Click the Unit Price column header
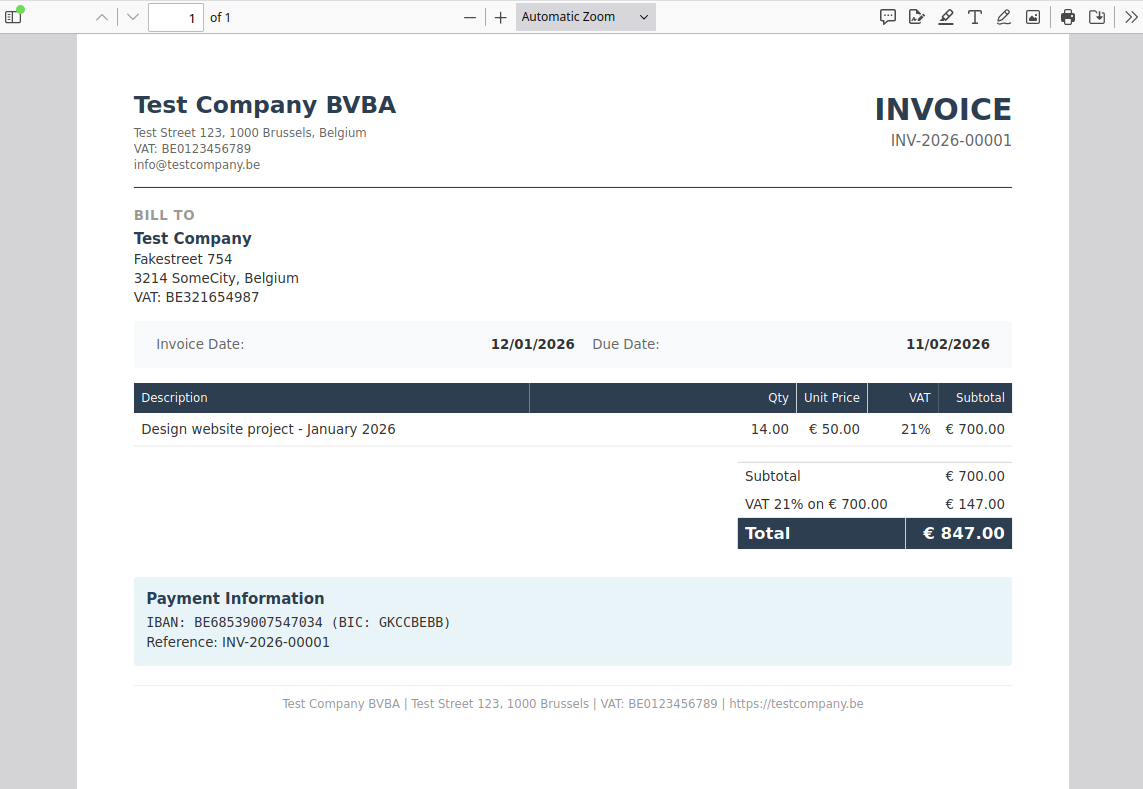The height and width of the screenshot is (789, 1143). pos(832,397)
